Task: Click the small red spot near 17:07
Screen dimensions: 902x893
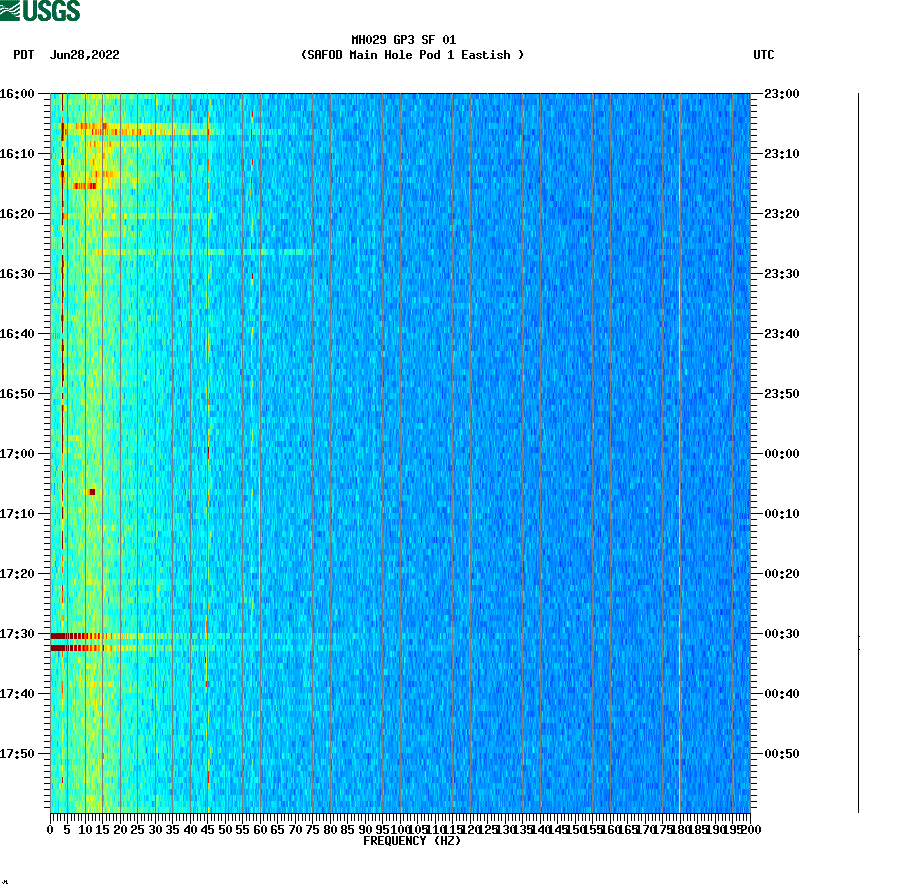Action: pos(93,491)
